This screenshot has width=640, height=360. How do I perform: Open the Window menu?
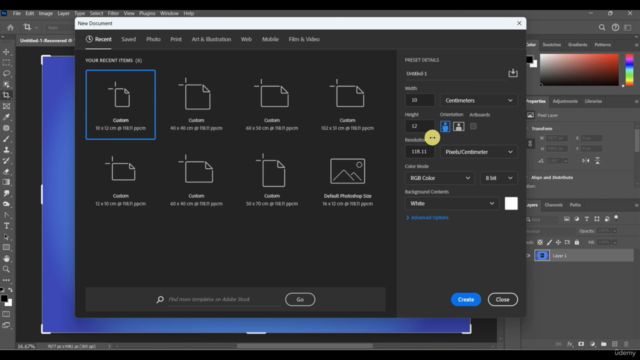tap(169, 13)
